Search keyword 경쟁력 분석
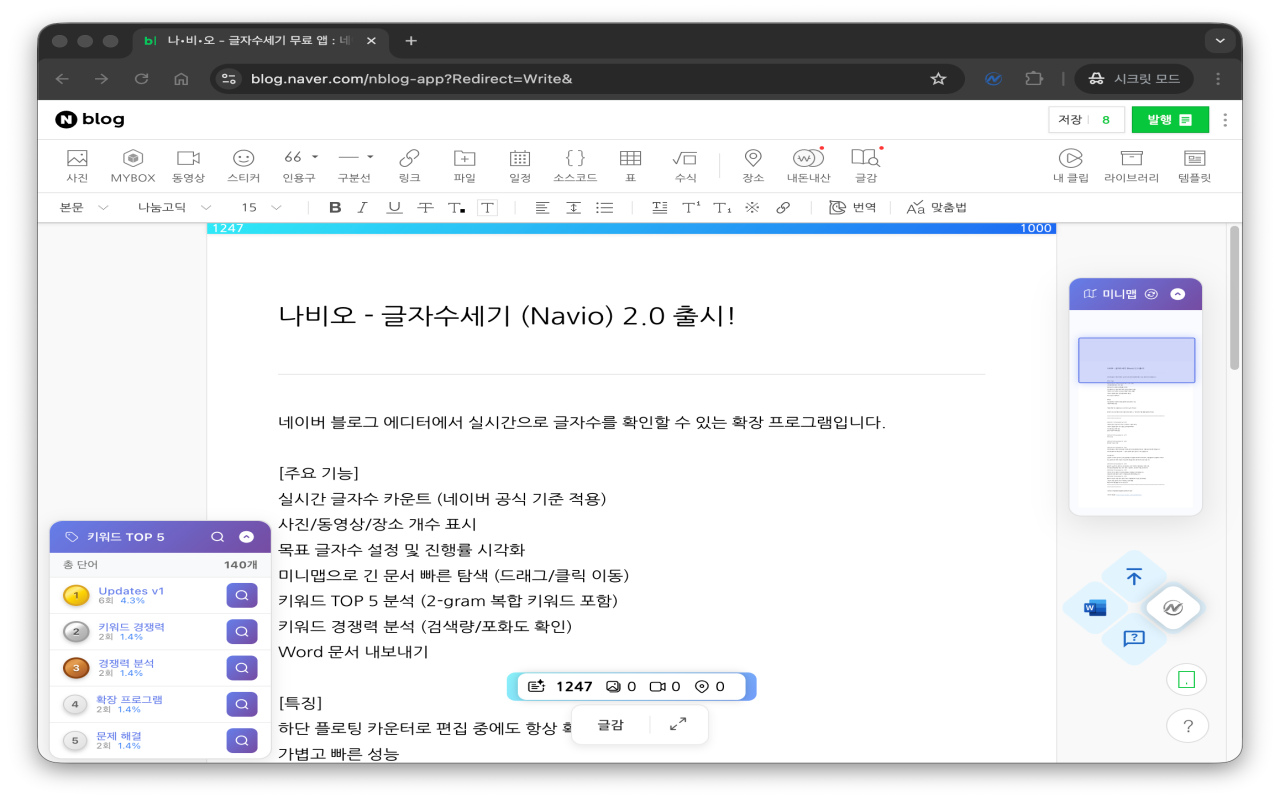 (x=242, y=668)
